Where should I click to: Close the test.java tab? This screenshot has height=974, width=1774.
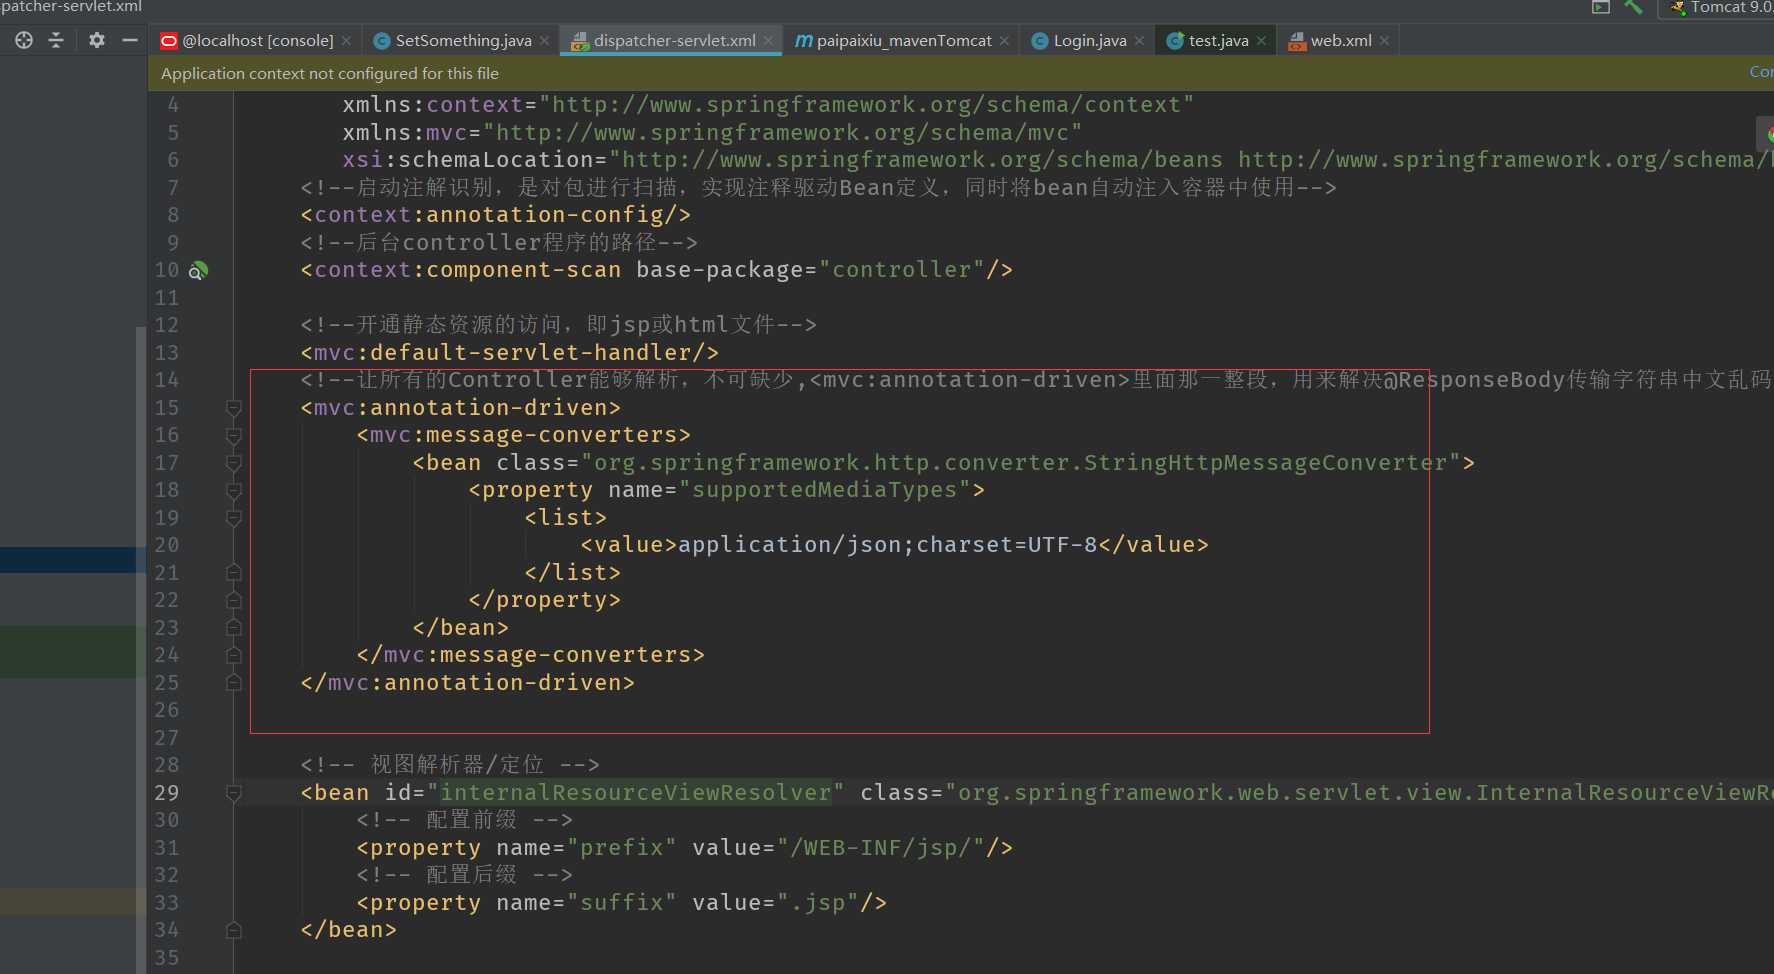[x=1261, y=41]
